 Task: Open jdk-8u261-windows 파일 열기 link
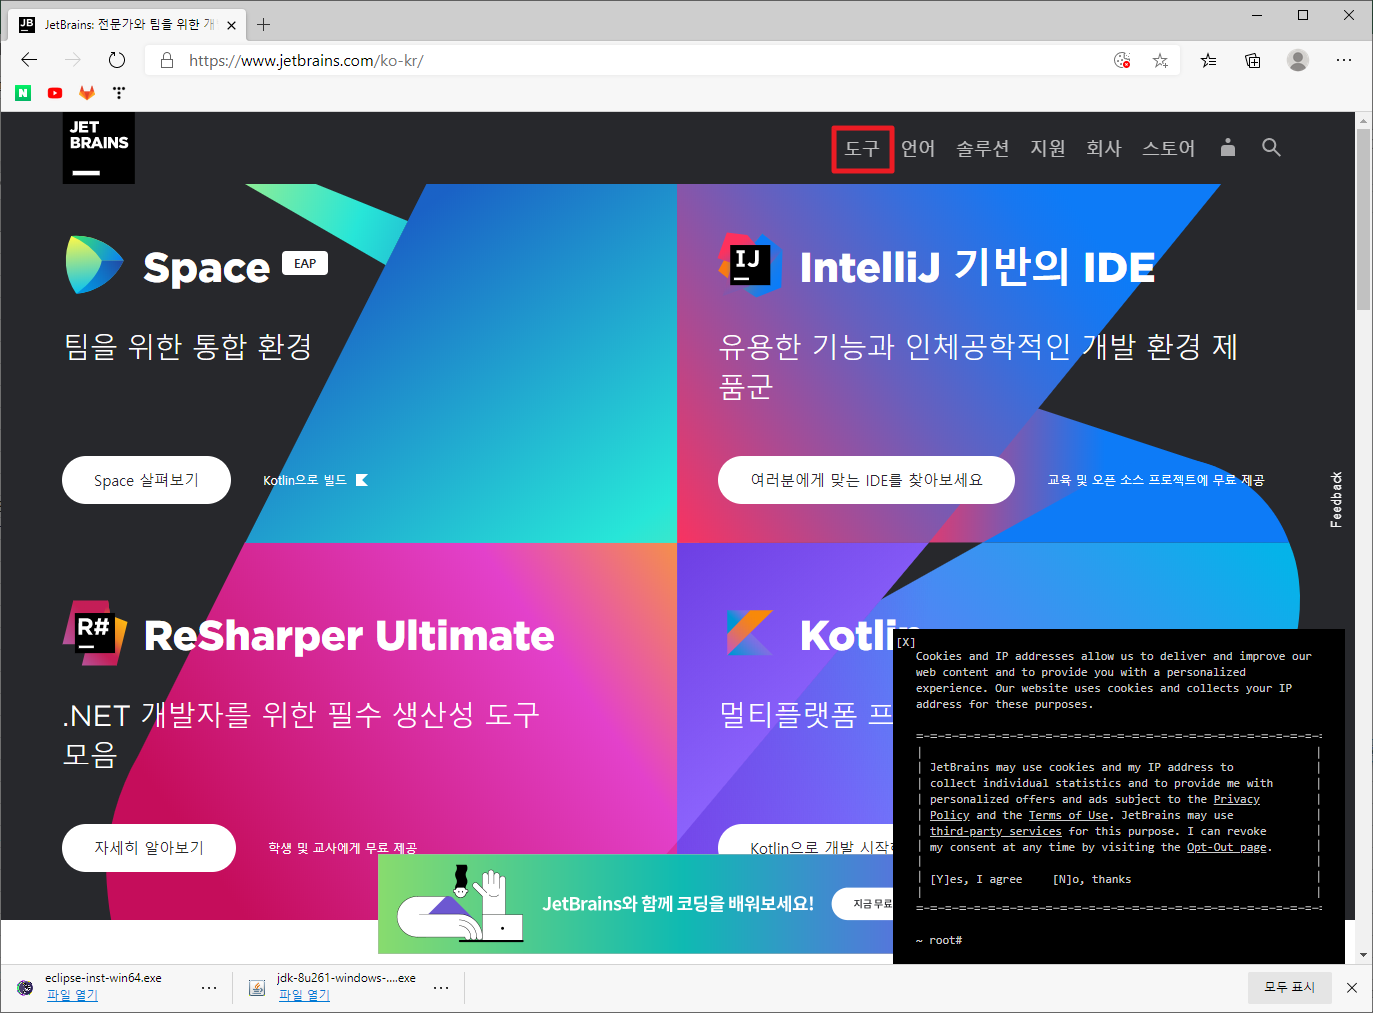tap(304, 995)
